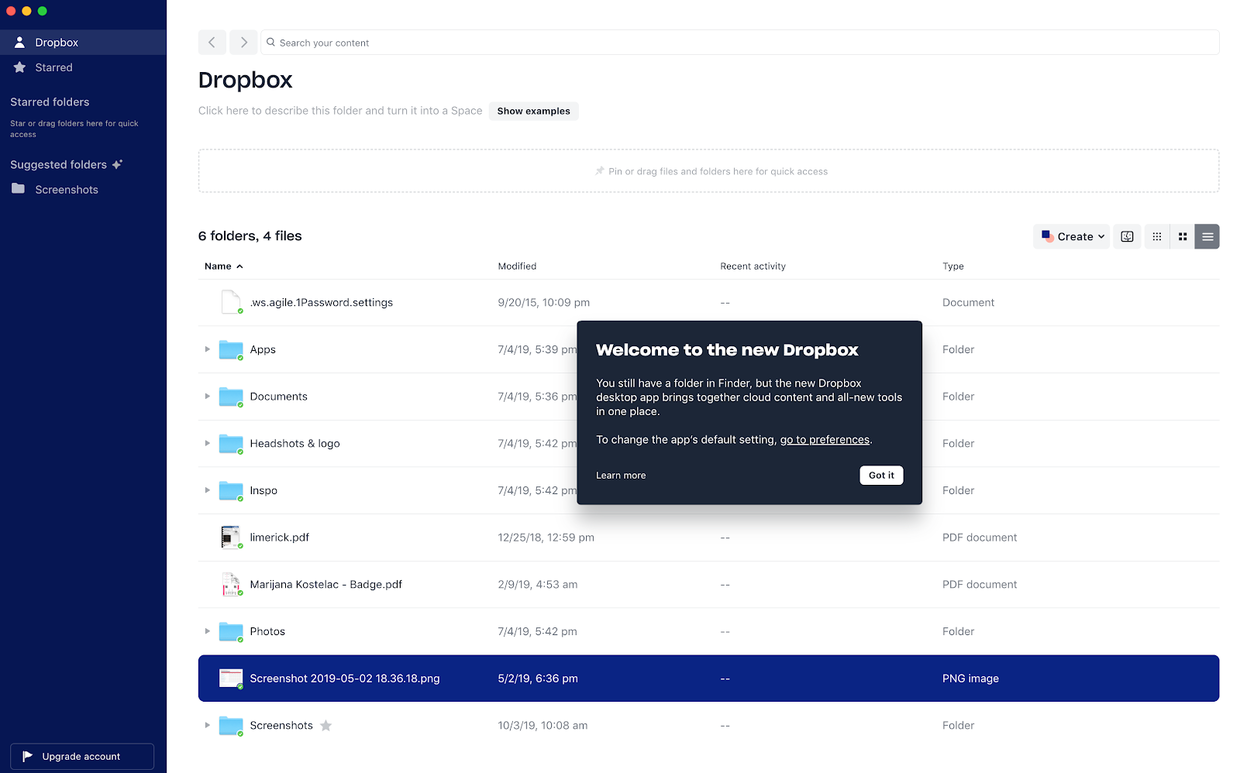The height and width of the screenshot is (773, 1240).
Task: Click the limerick.pdf file thumbnail
Action: [x=231, y=537]
